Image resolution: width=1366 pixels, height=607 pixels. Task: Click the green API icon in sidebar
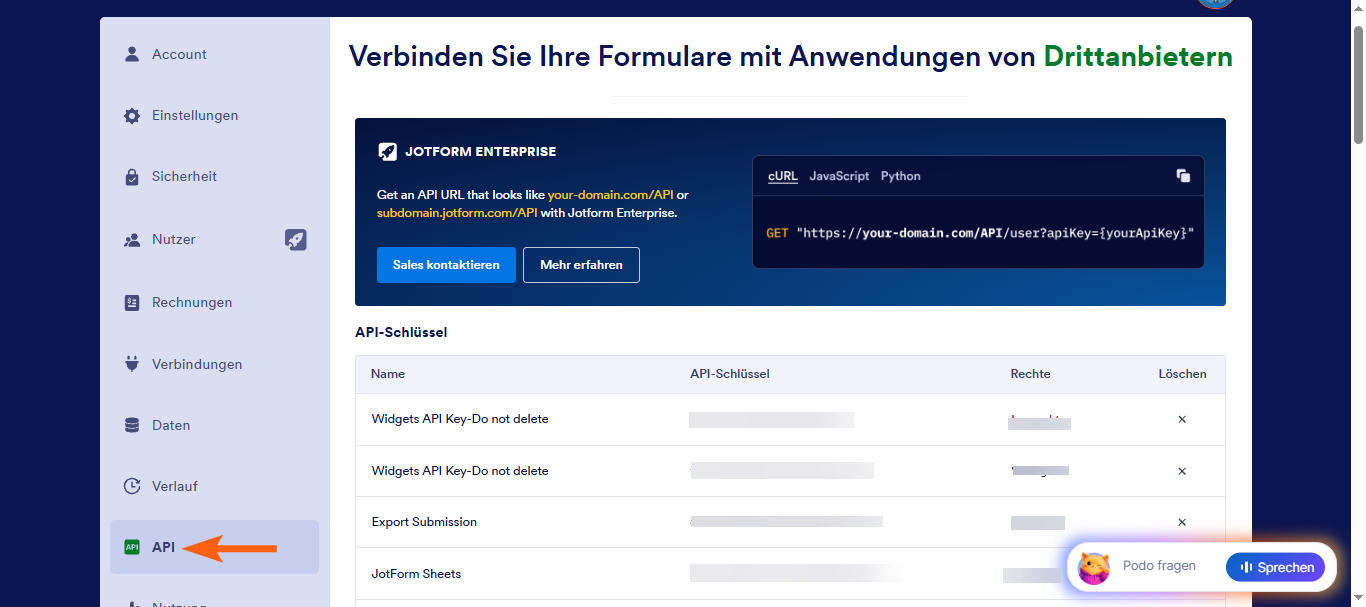click(132, 547)
